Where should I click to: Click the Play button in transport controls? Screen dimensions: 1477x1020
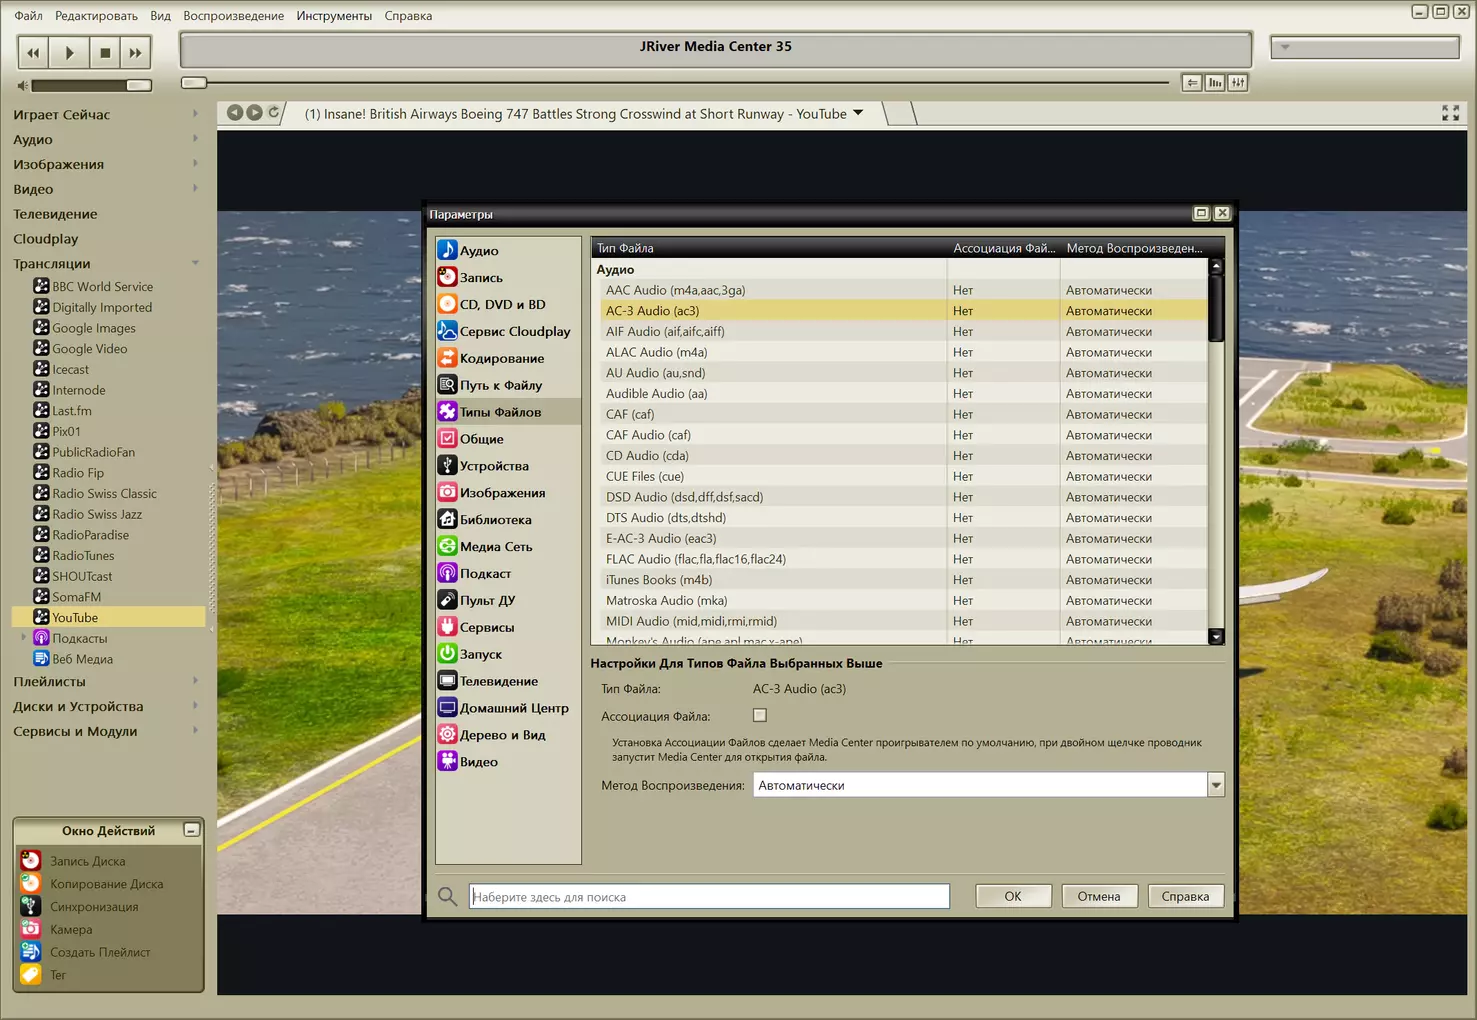coord(69,53)
